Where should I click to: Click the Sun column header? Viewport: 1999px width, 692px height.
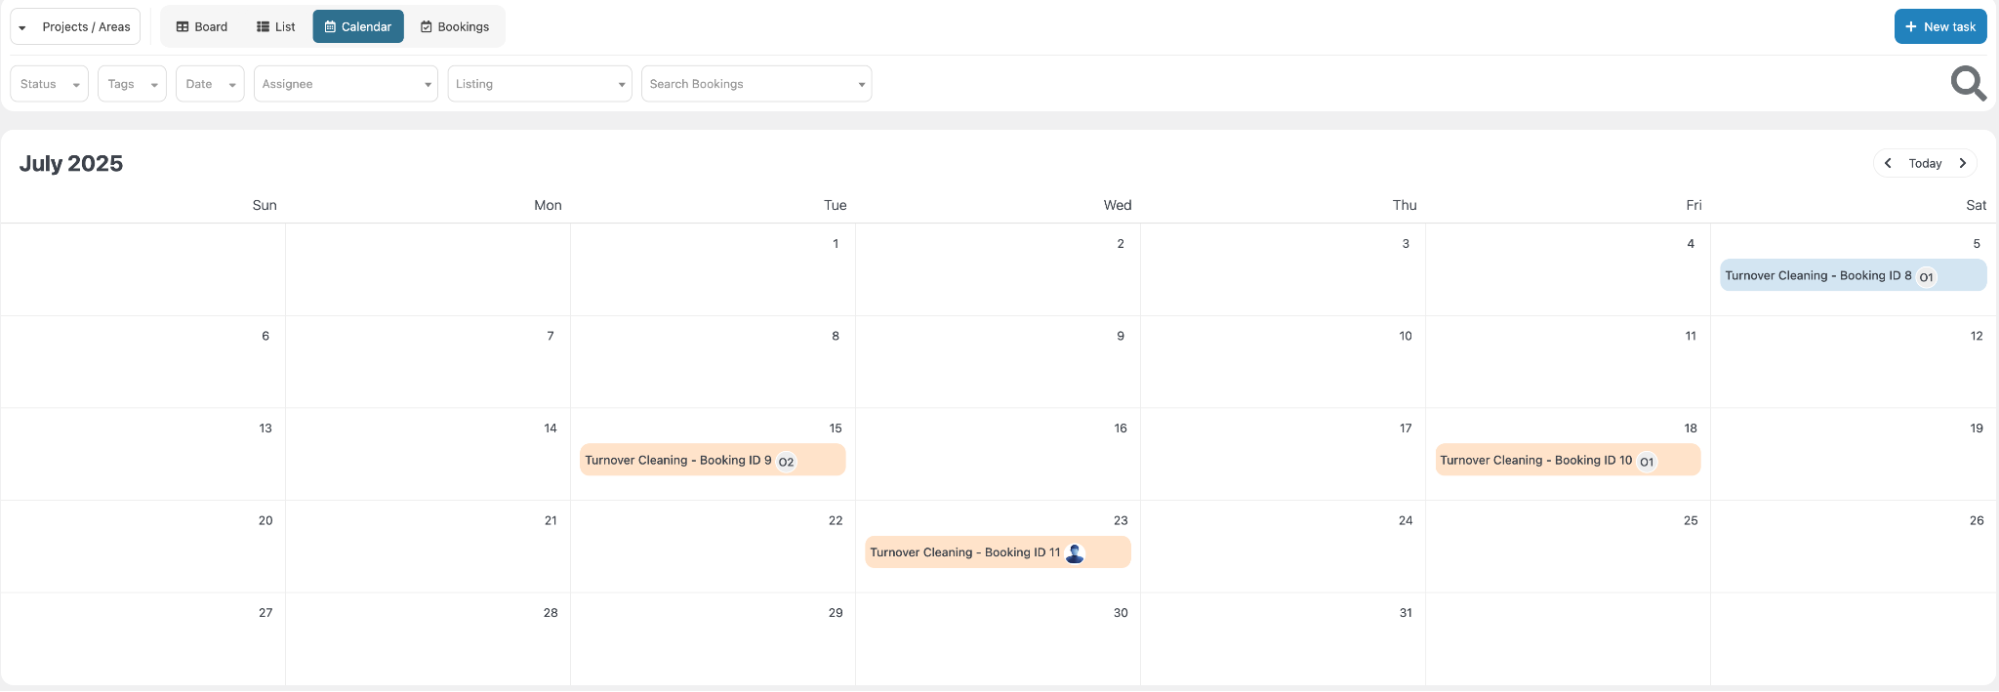264,205
